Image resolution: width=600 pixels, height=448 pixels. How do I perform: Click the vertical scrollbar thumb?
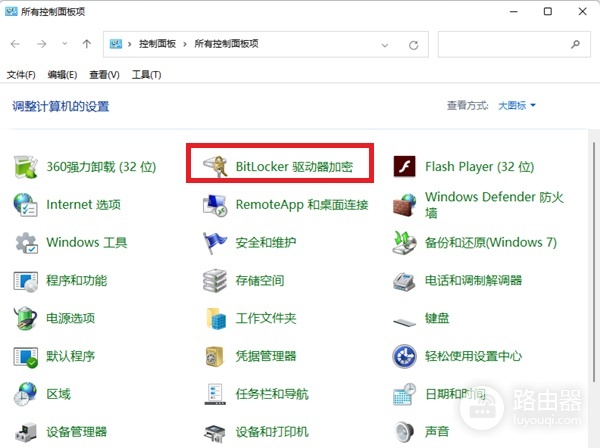tap(594, 260)
